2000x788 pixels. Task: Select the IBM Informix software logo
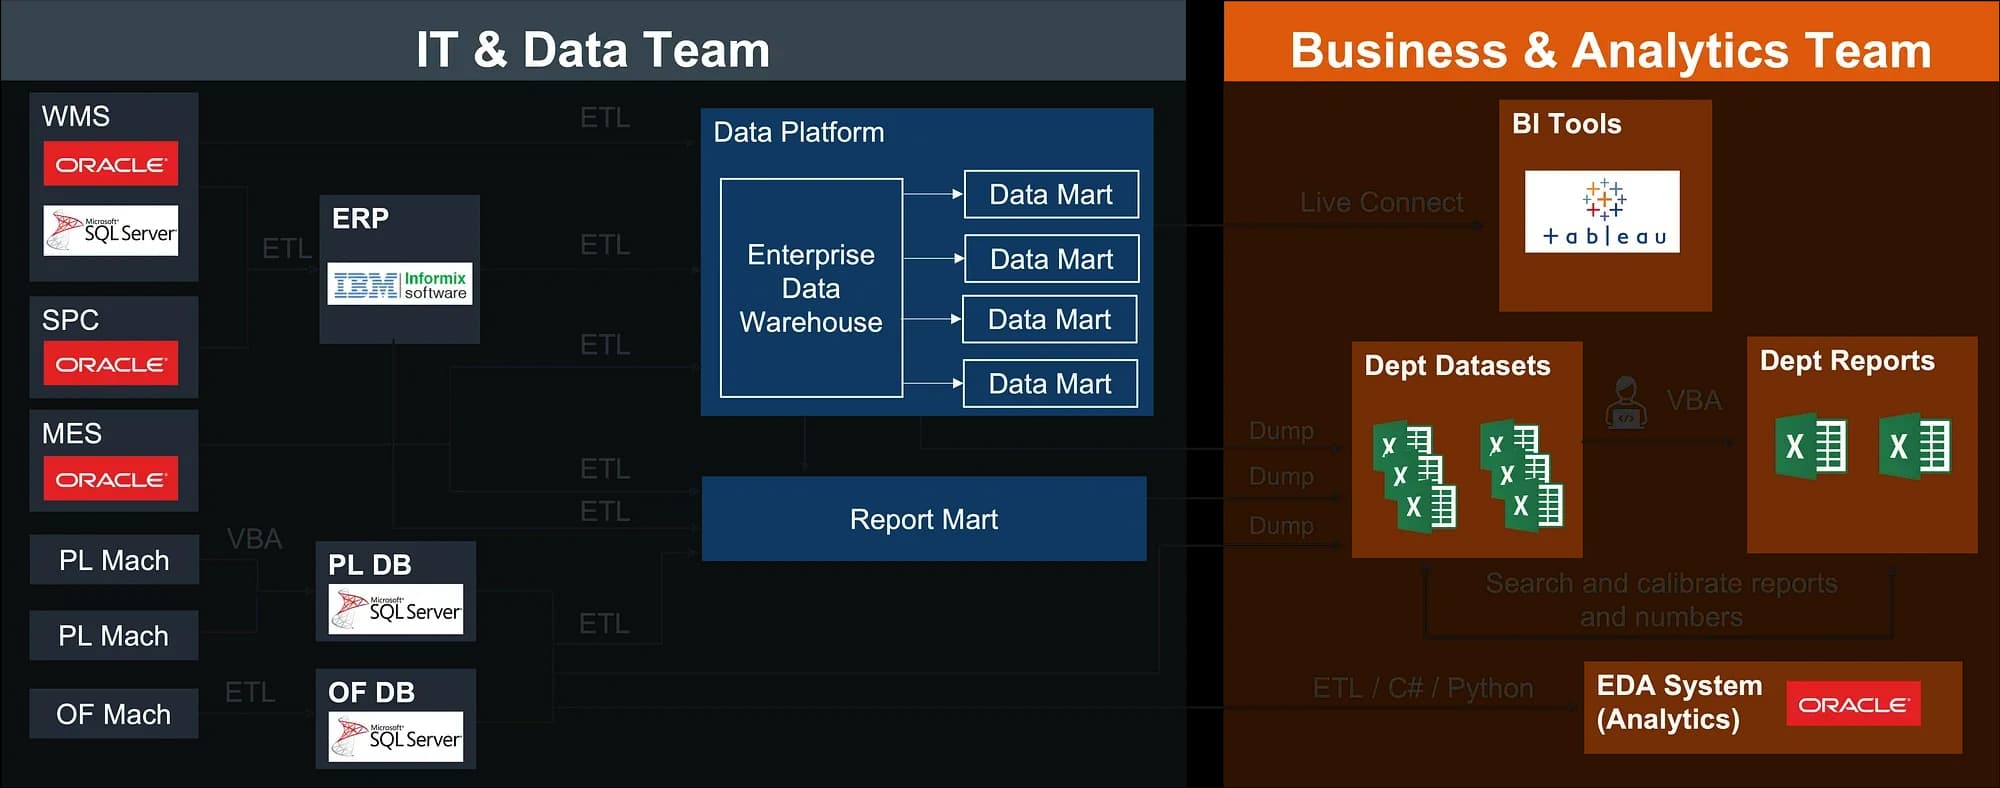pos(400,285)
